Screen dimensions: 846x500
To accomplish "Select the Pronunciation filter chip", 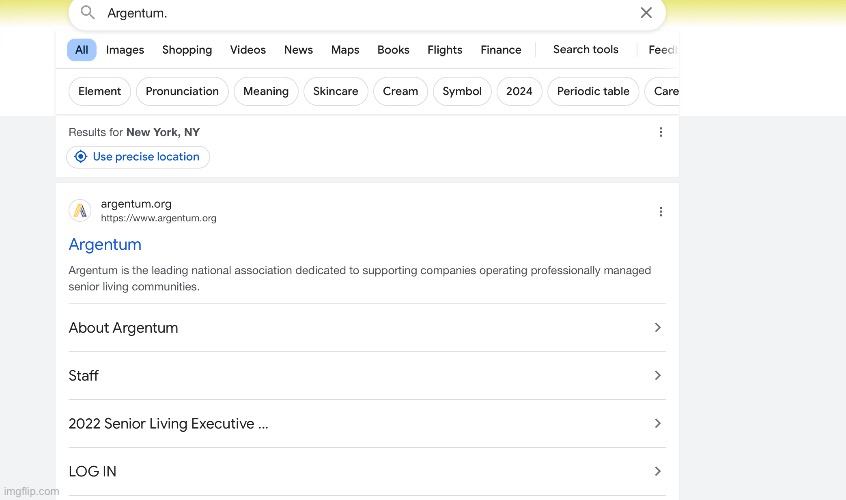I will pyautogui.click(x=182, y=92).
